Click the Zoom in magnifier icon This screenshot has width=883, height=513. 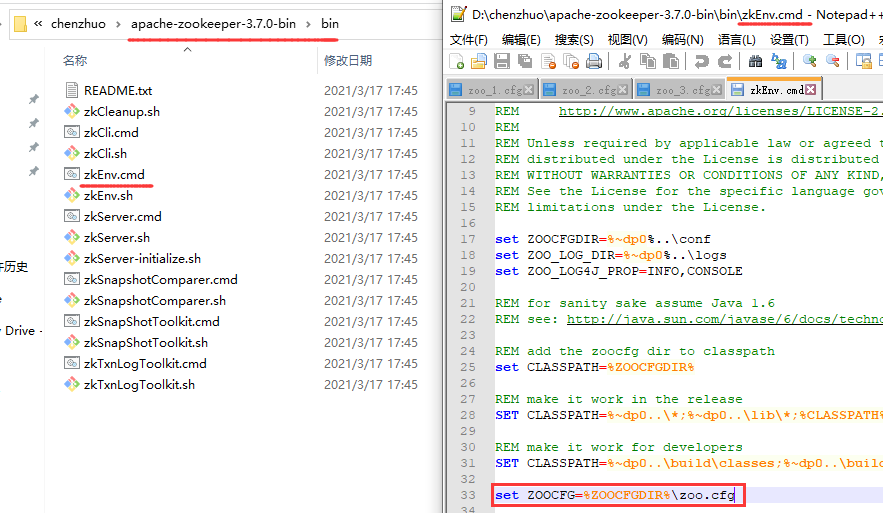pos(808,63)
